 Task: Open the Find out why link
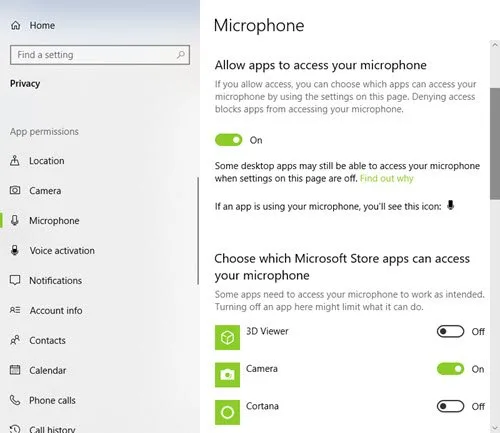(387, 178)
